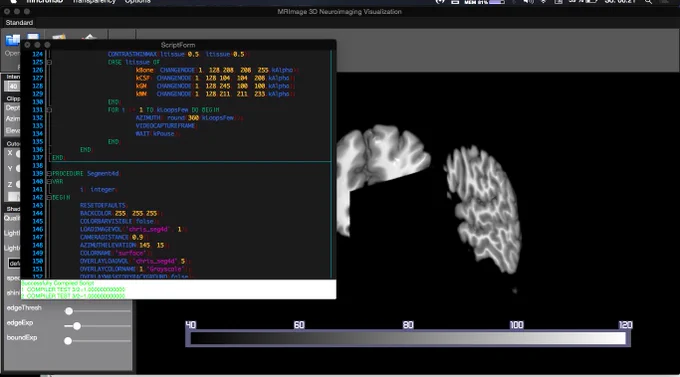Viewport: 680px width, 377px height.
Task: Adjust the edgeThresh slider handle
Action: [x=69, y=311]
